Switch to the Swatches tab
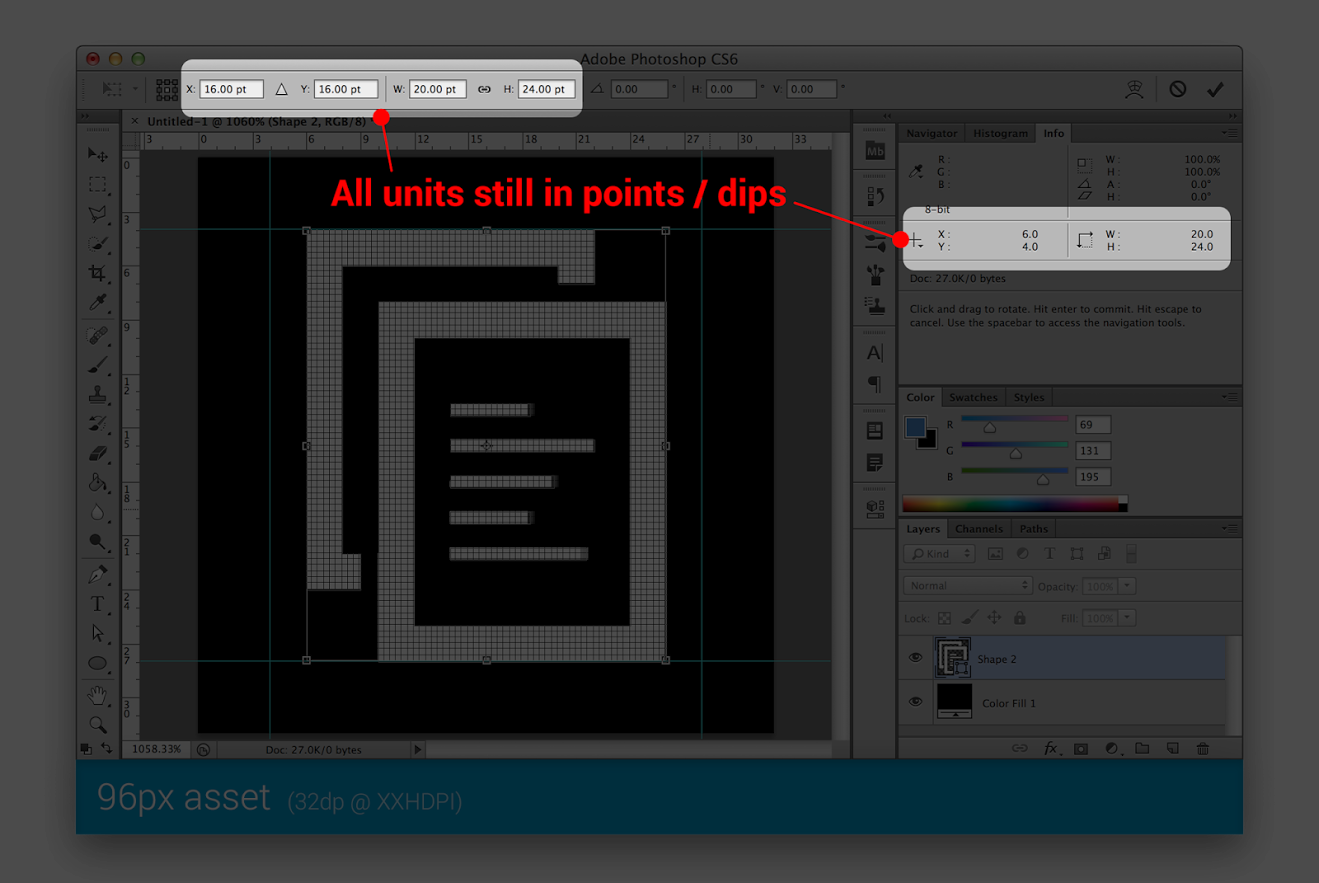 point(972,397)
